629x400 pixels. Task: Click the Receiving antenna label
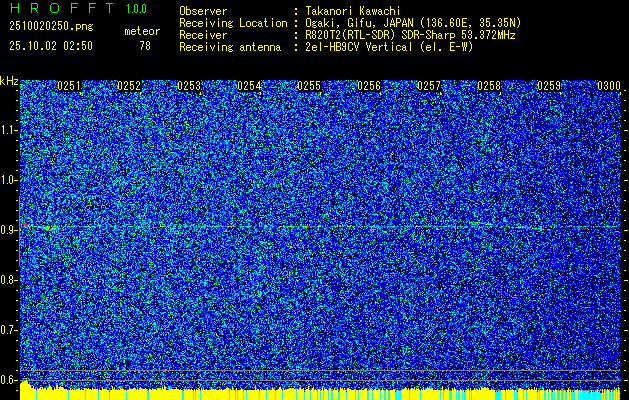230,47
